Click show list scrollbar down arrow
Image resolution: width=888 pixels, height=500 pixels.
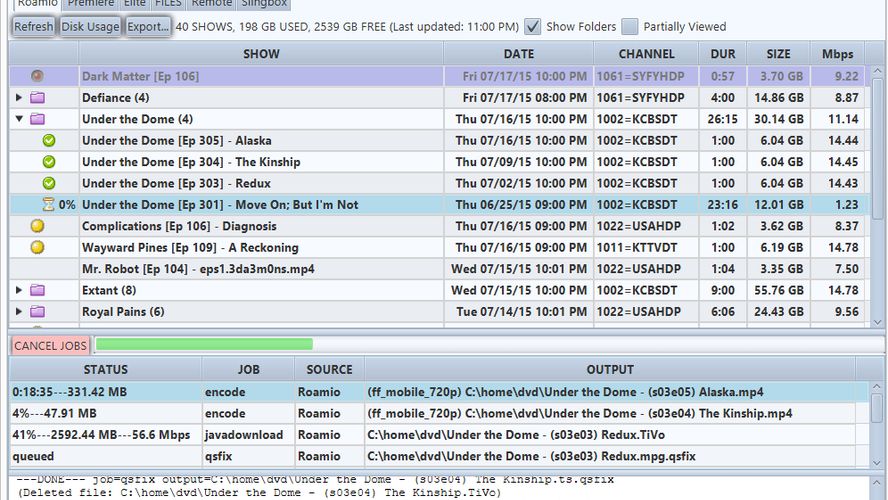(877, 322)
